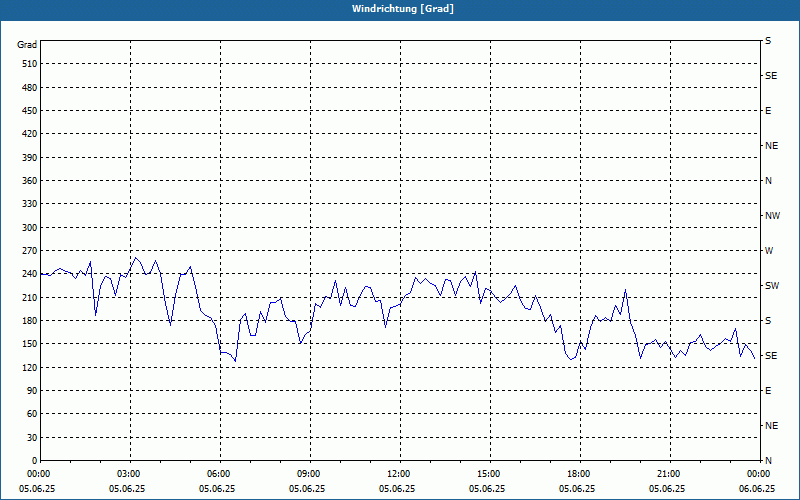The image size is (800, 500).
Task: Select the 480 y-axis value
Action: (30, 88)
